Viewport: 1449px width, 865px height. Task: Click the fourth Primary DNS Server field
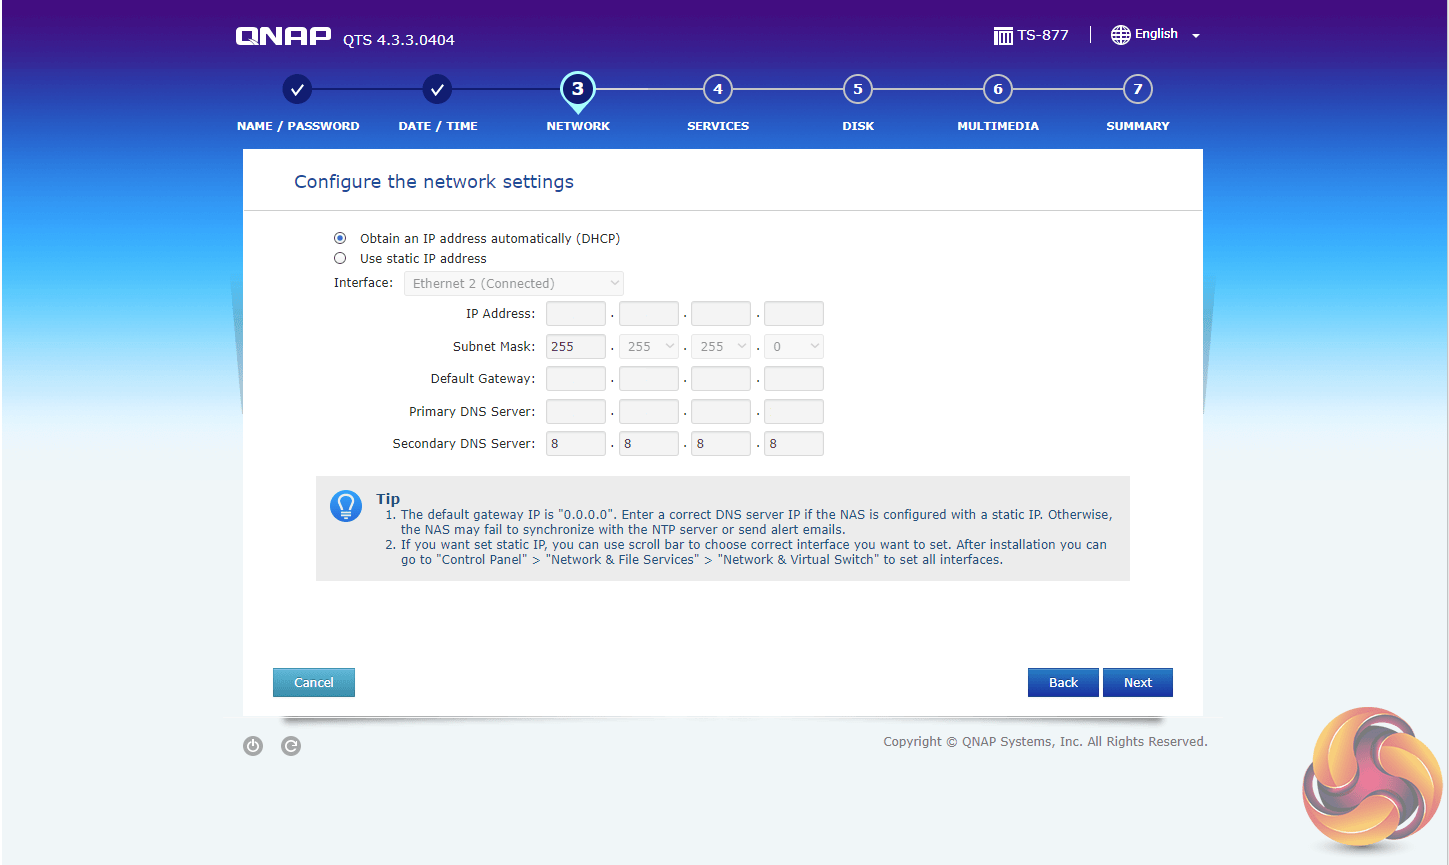pos(794,411)
